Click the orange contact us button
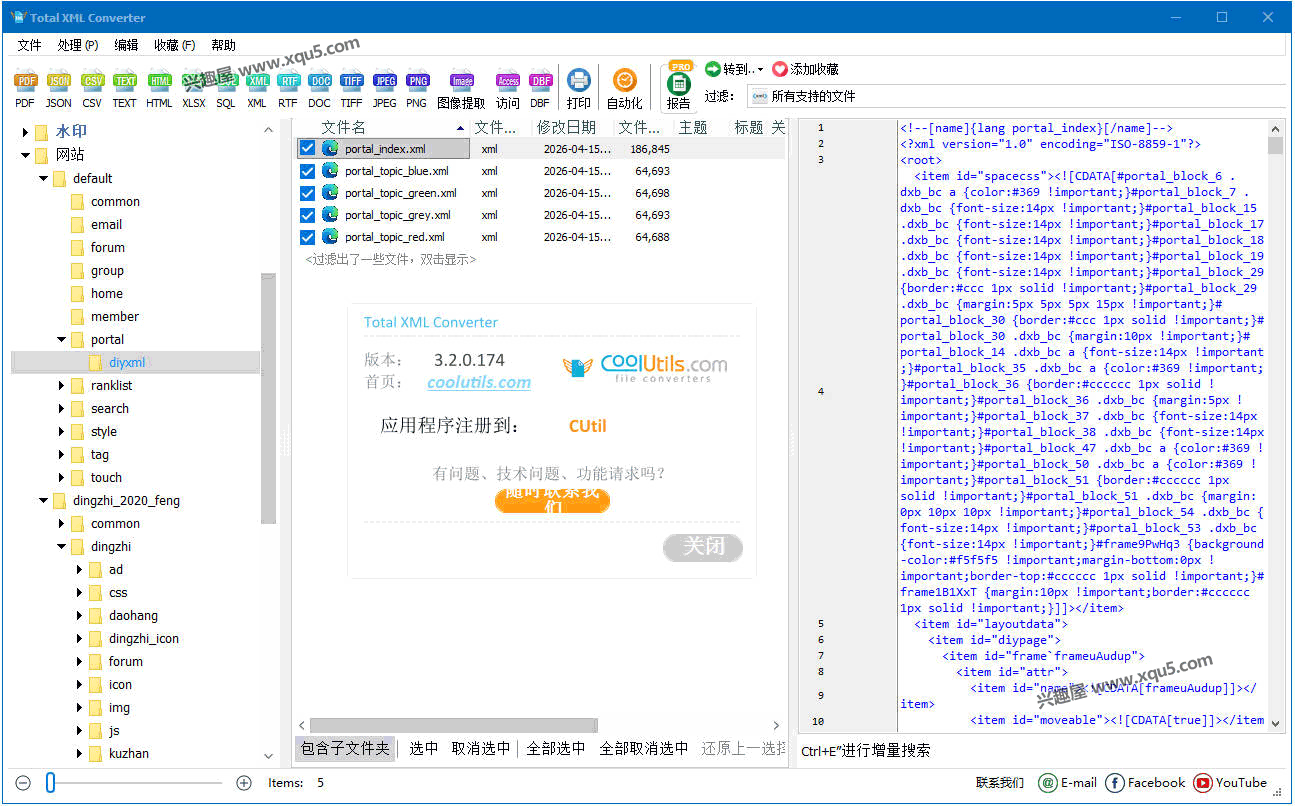The height and width of the screenshot is (806, 1295). [x=552, y=500]
